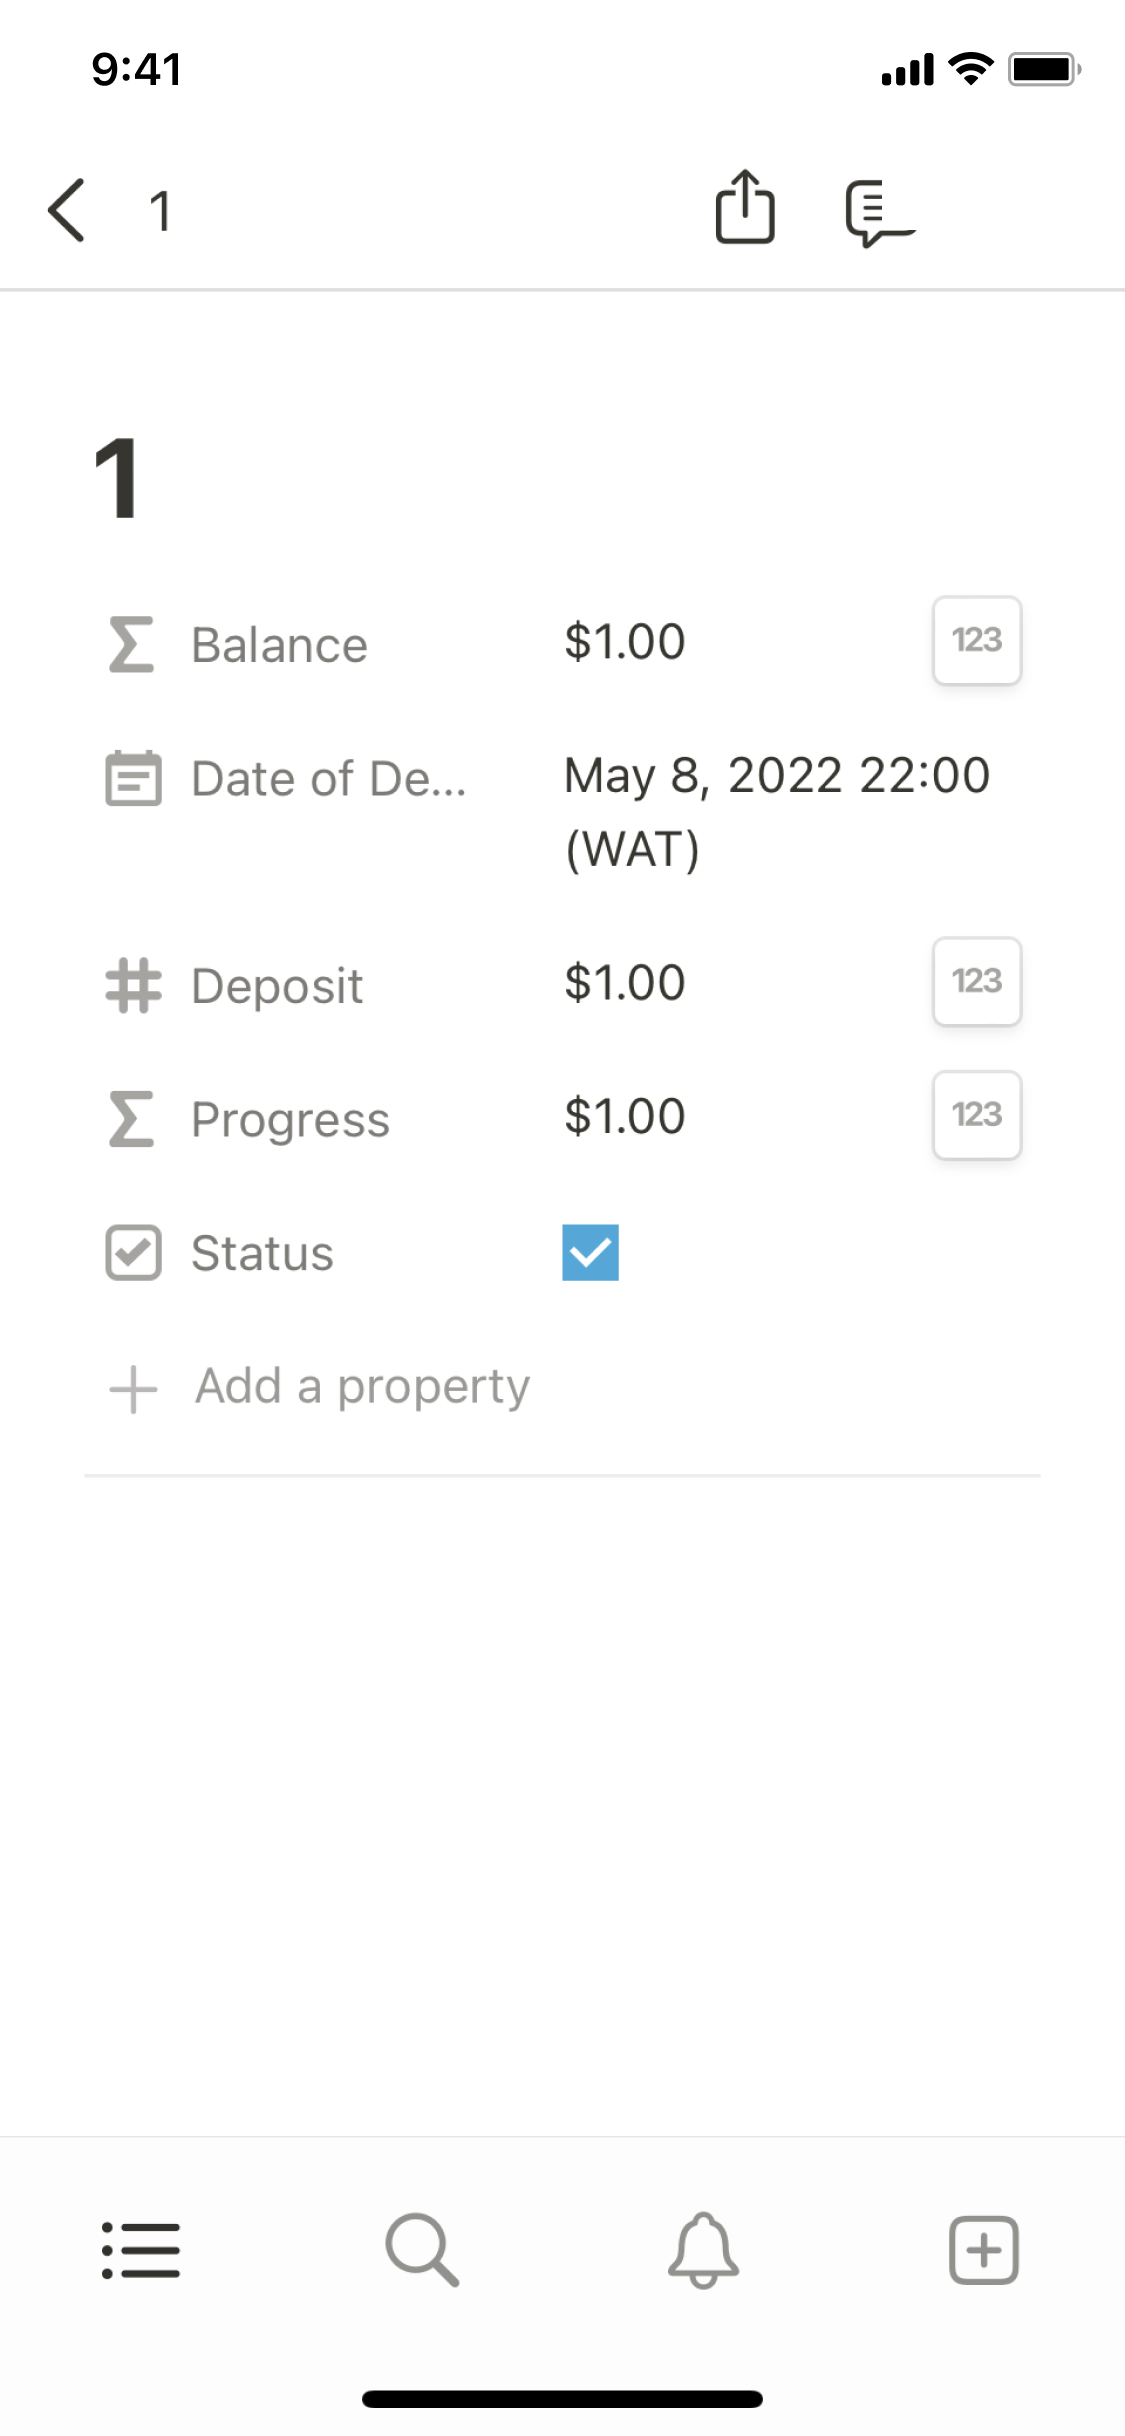Tap the search magnifier icon
Image resolution: width=1125 pixels, height=2436 pixels.
pos(422,2250)
